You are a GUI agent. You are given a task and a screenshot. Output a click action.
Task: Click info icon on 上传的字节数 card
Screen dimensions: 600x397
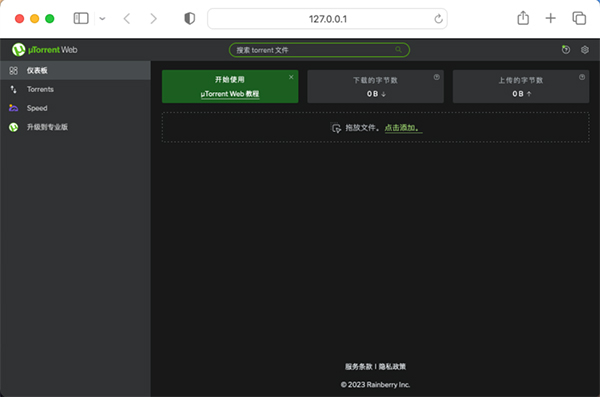tap(582, 77)
